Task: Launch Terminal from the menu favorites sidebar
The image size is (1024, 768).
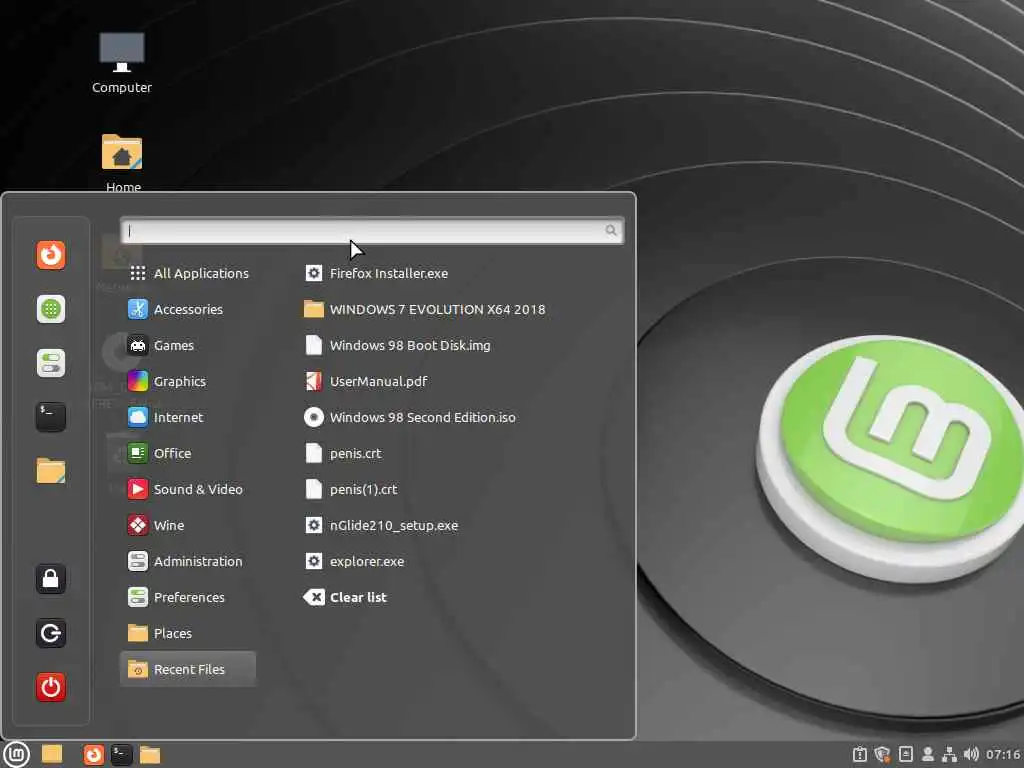Action: (x=51, y=417)
